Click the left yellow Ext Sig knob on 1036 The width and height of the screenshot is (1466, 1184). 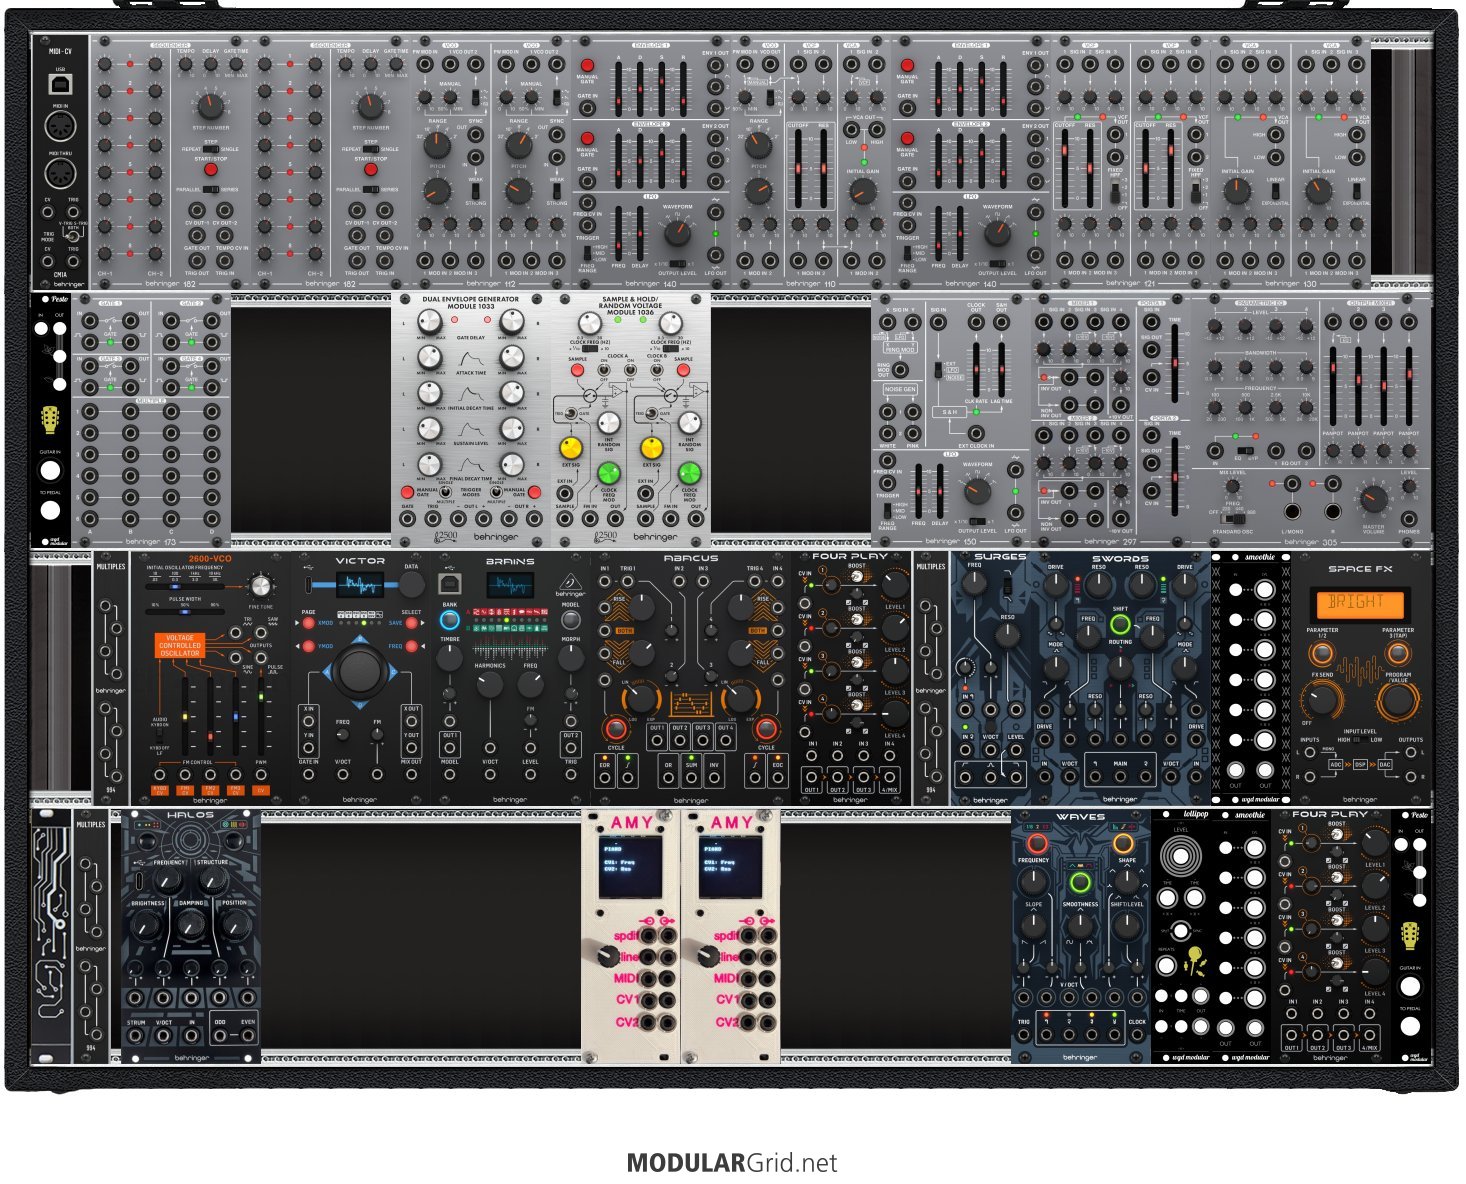[571, 447]
